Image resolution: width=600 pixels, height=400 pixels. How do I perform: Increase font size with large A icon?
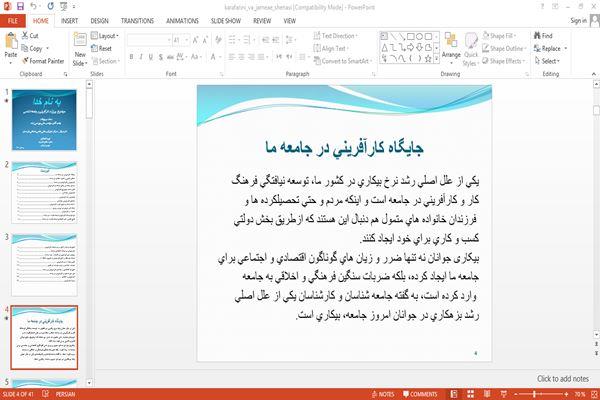(196, 40)
